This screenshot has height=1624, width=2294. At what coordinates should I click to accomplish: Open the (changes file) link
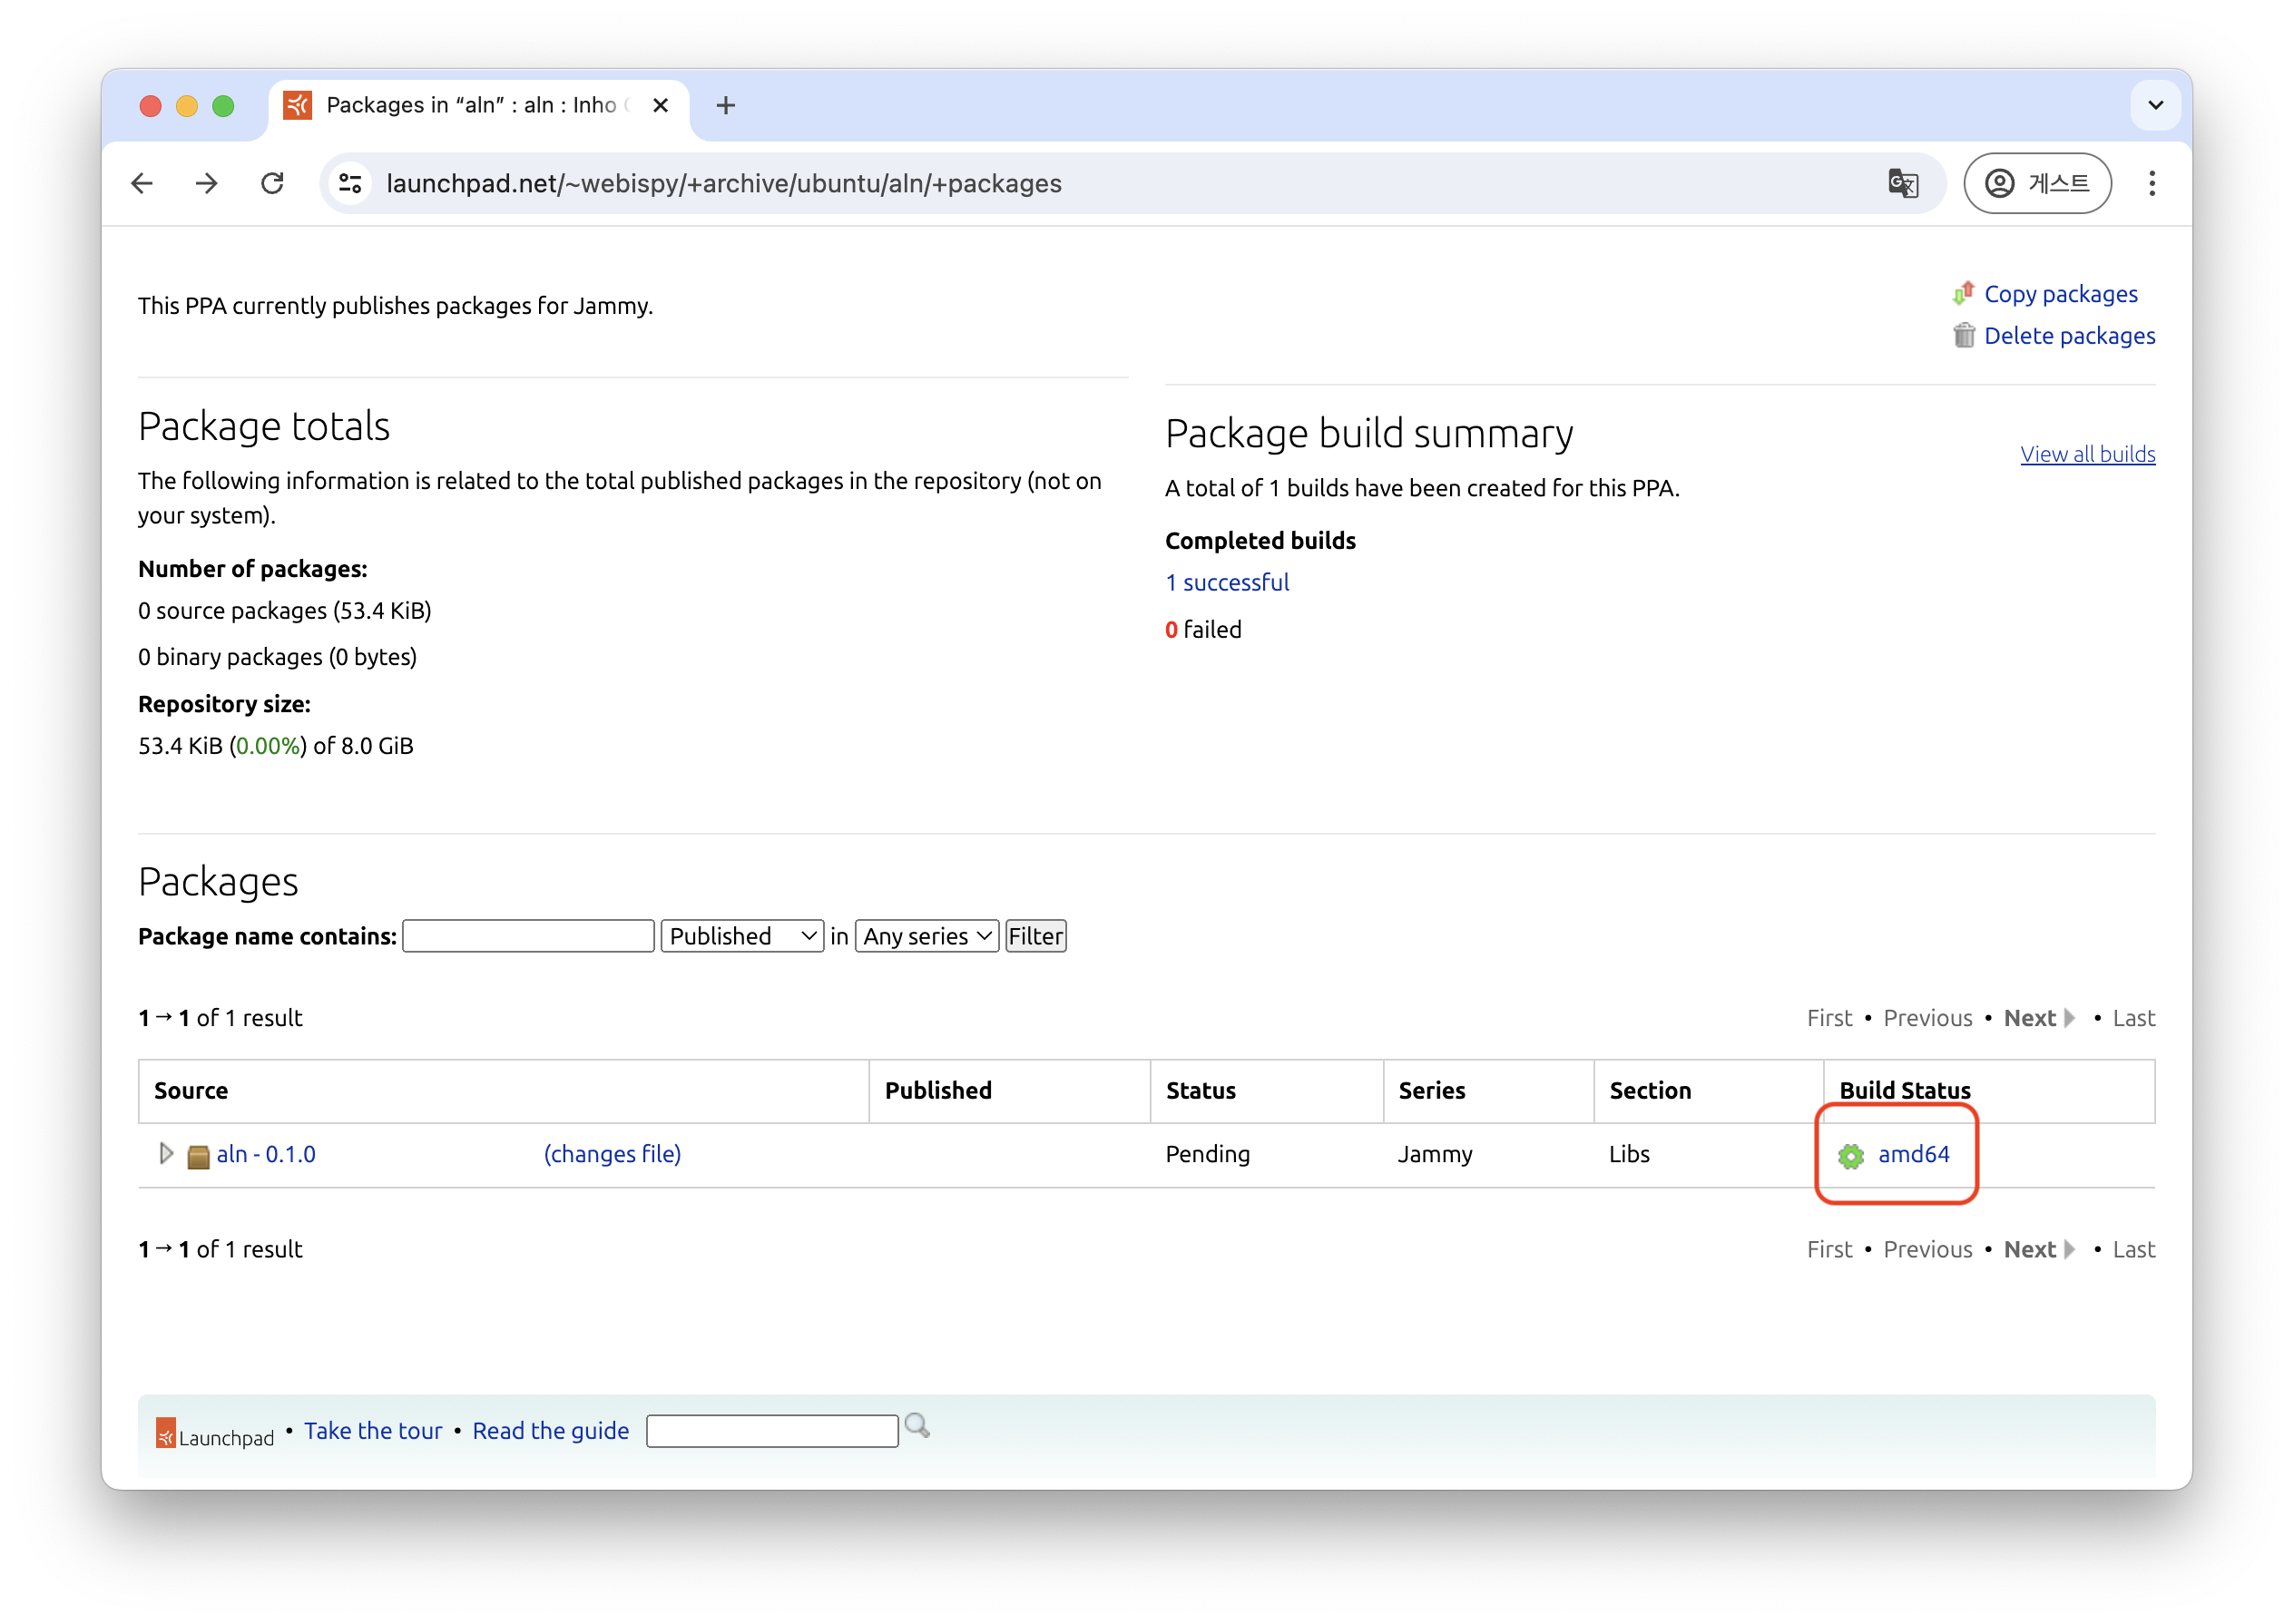click(612, 1154)
